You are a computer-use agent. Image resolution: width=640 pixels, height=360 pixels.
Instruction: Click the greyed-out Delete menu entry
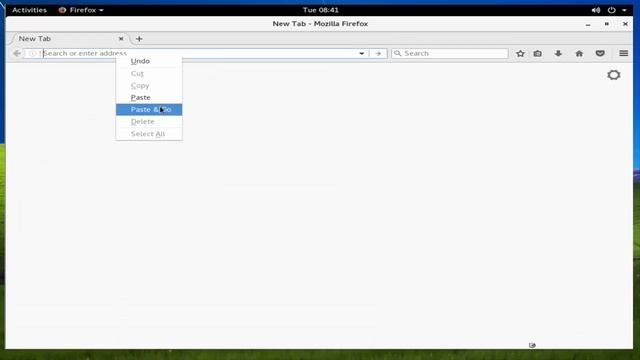pos(149,122)
